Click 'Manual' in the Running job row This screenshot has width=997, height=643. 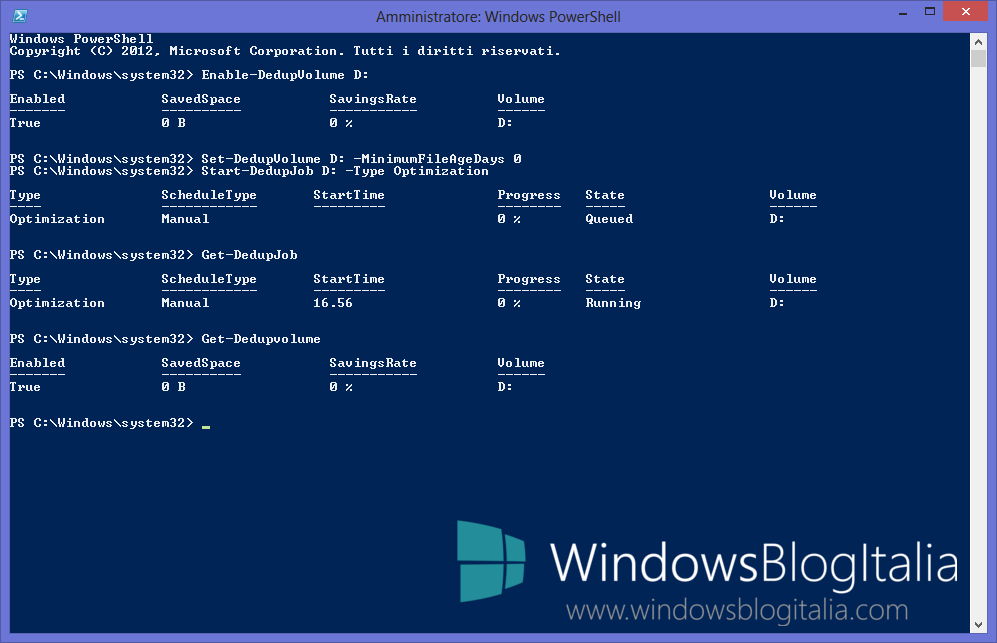[x=185, y=303]
